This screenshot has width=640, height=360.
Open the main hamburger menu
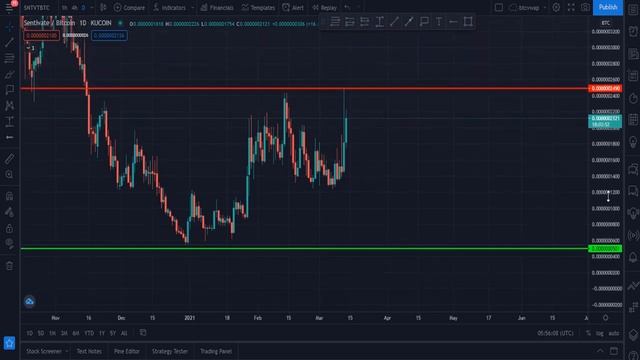click(x=9, y=7)
